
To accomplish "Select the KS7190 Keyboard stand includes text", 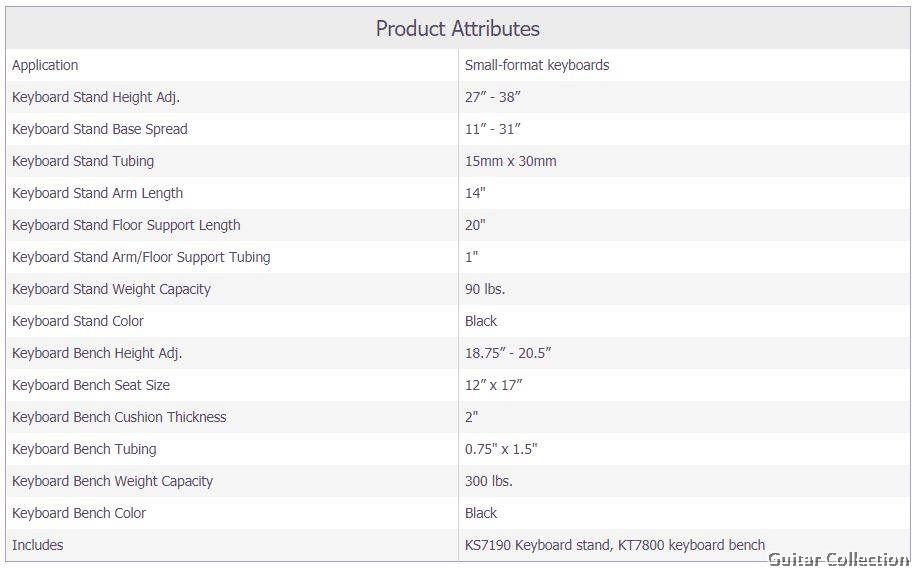I will click(537, 545).
